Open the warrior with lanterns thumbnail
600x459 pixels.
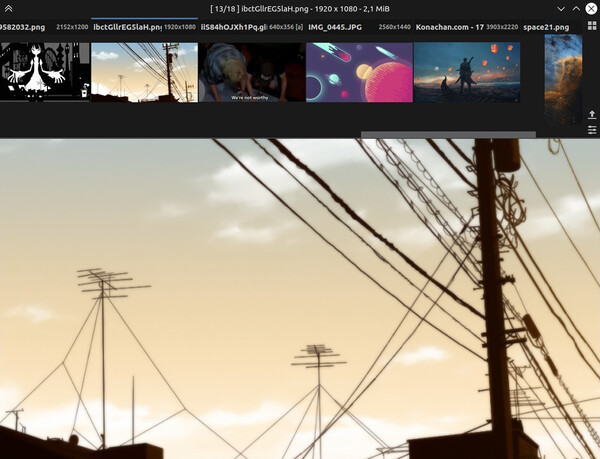tap(466, 72)
